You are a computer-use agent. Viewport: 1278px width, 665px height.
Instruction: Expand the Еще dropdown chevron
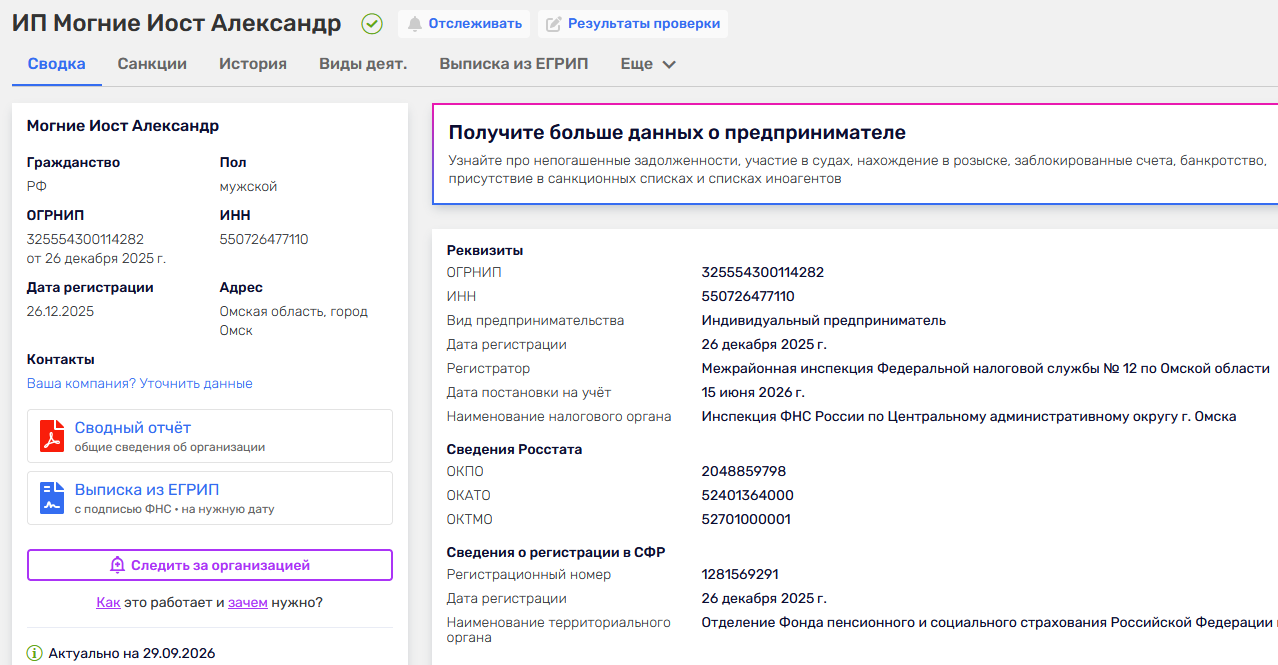(669, 64)
